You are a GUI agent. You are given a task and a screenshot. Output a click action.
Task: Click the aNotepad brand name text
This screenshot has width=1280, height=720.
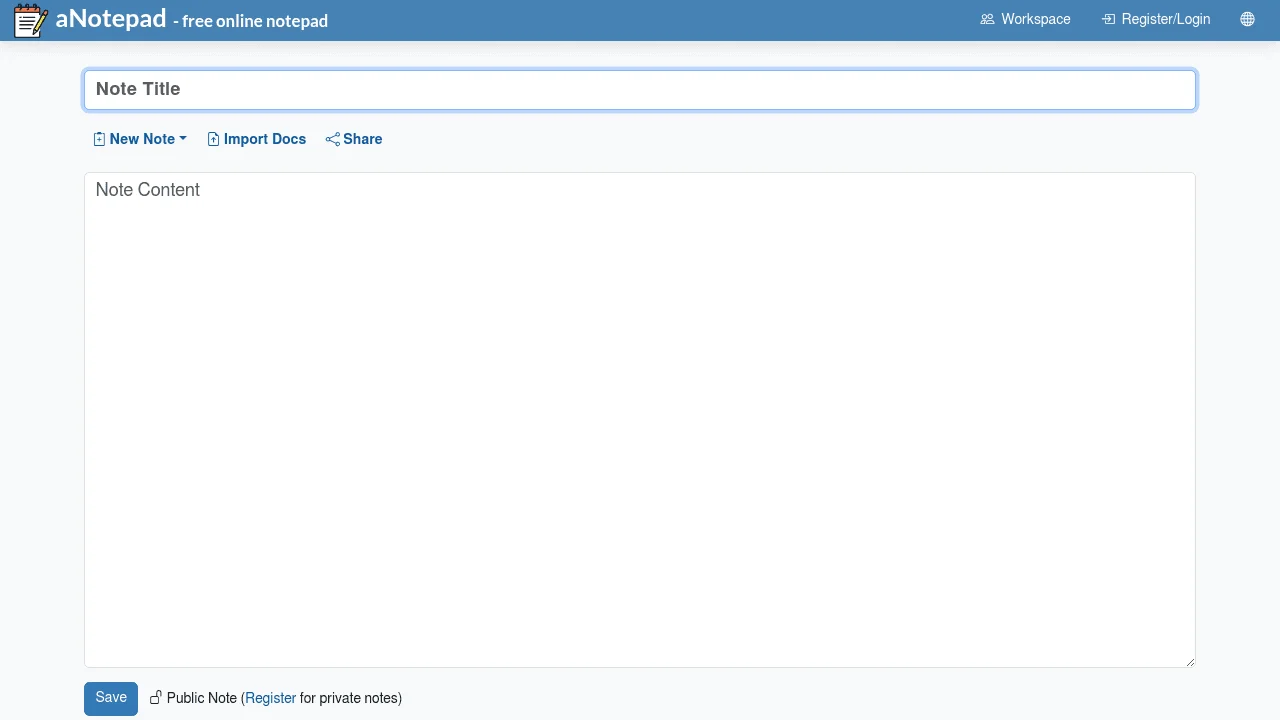click(111, 19)
